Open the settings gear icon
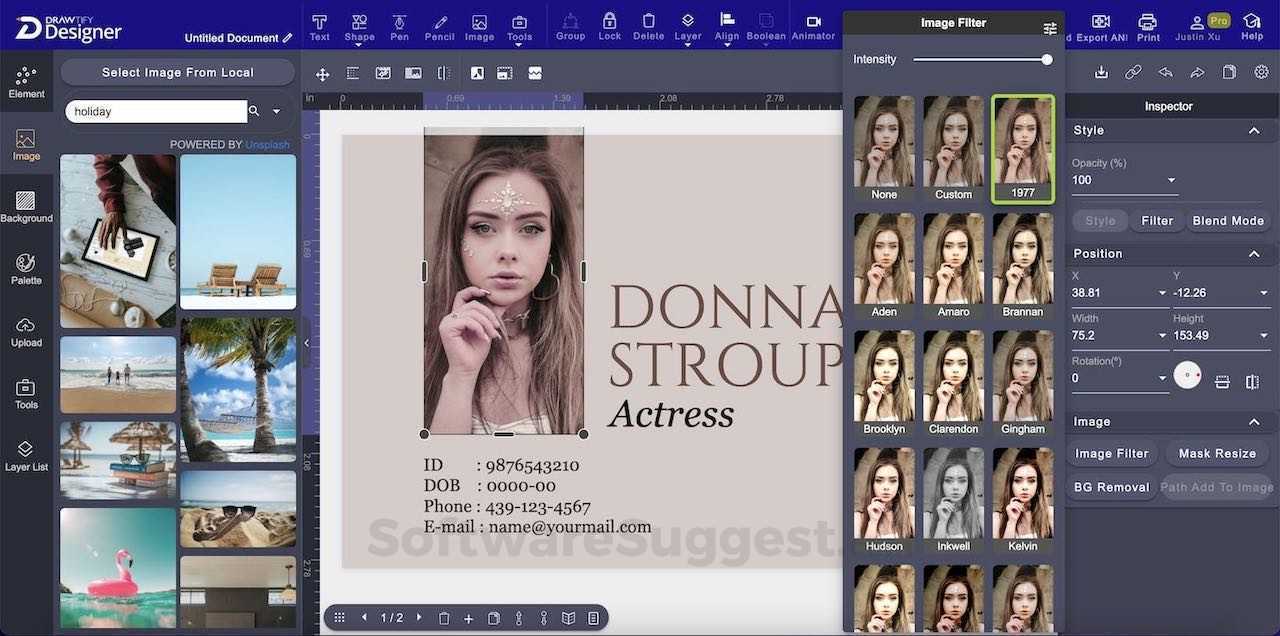The image size is (1280, 636). [x=1261, y=72]
